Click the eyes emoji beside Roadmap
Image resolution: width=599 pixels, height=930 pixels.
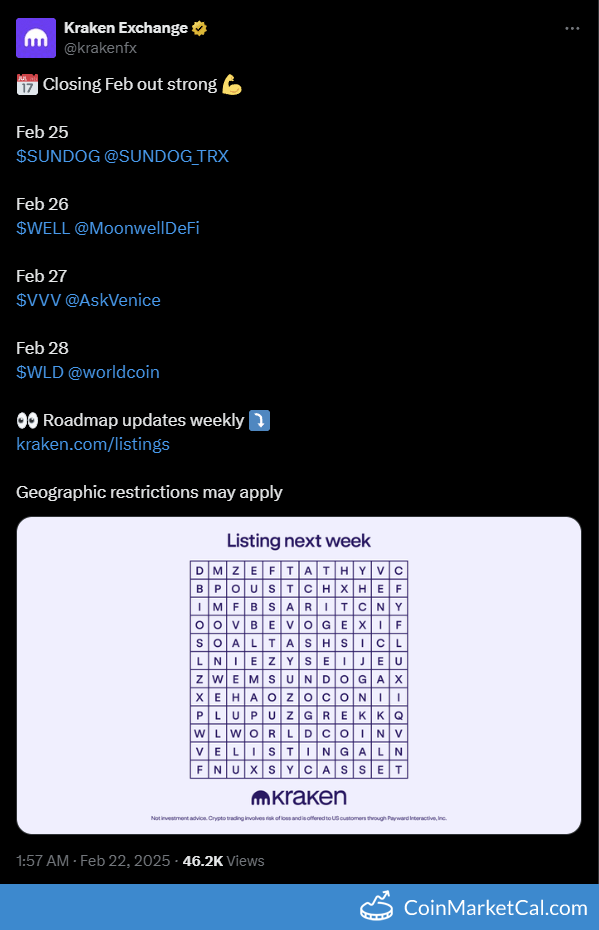click(27, 421)
